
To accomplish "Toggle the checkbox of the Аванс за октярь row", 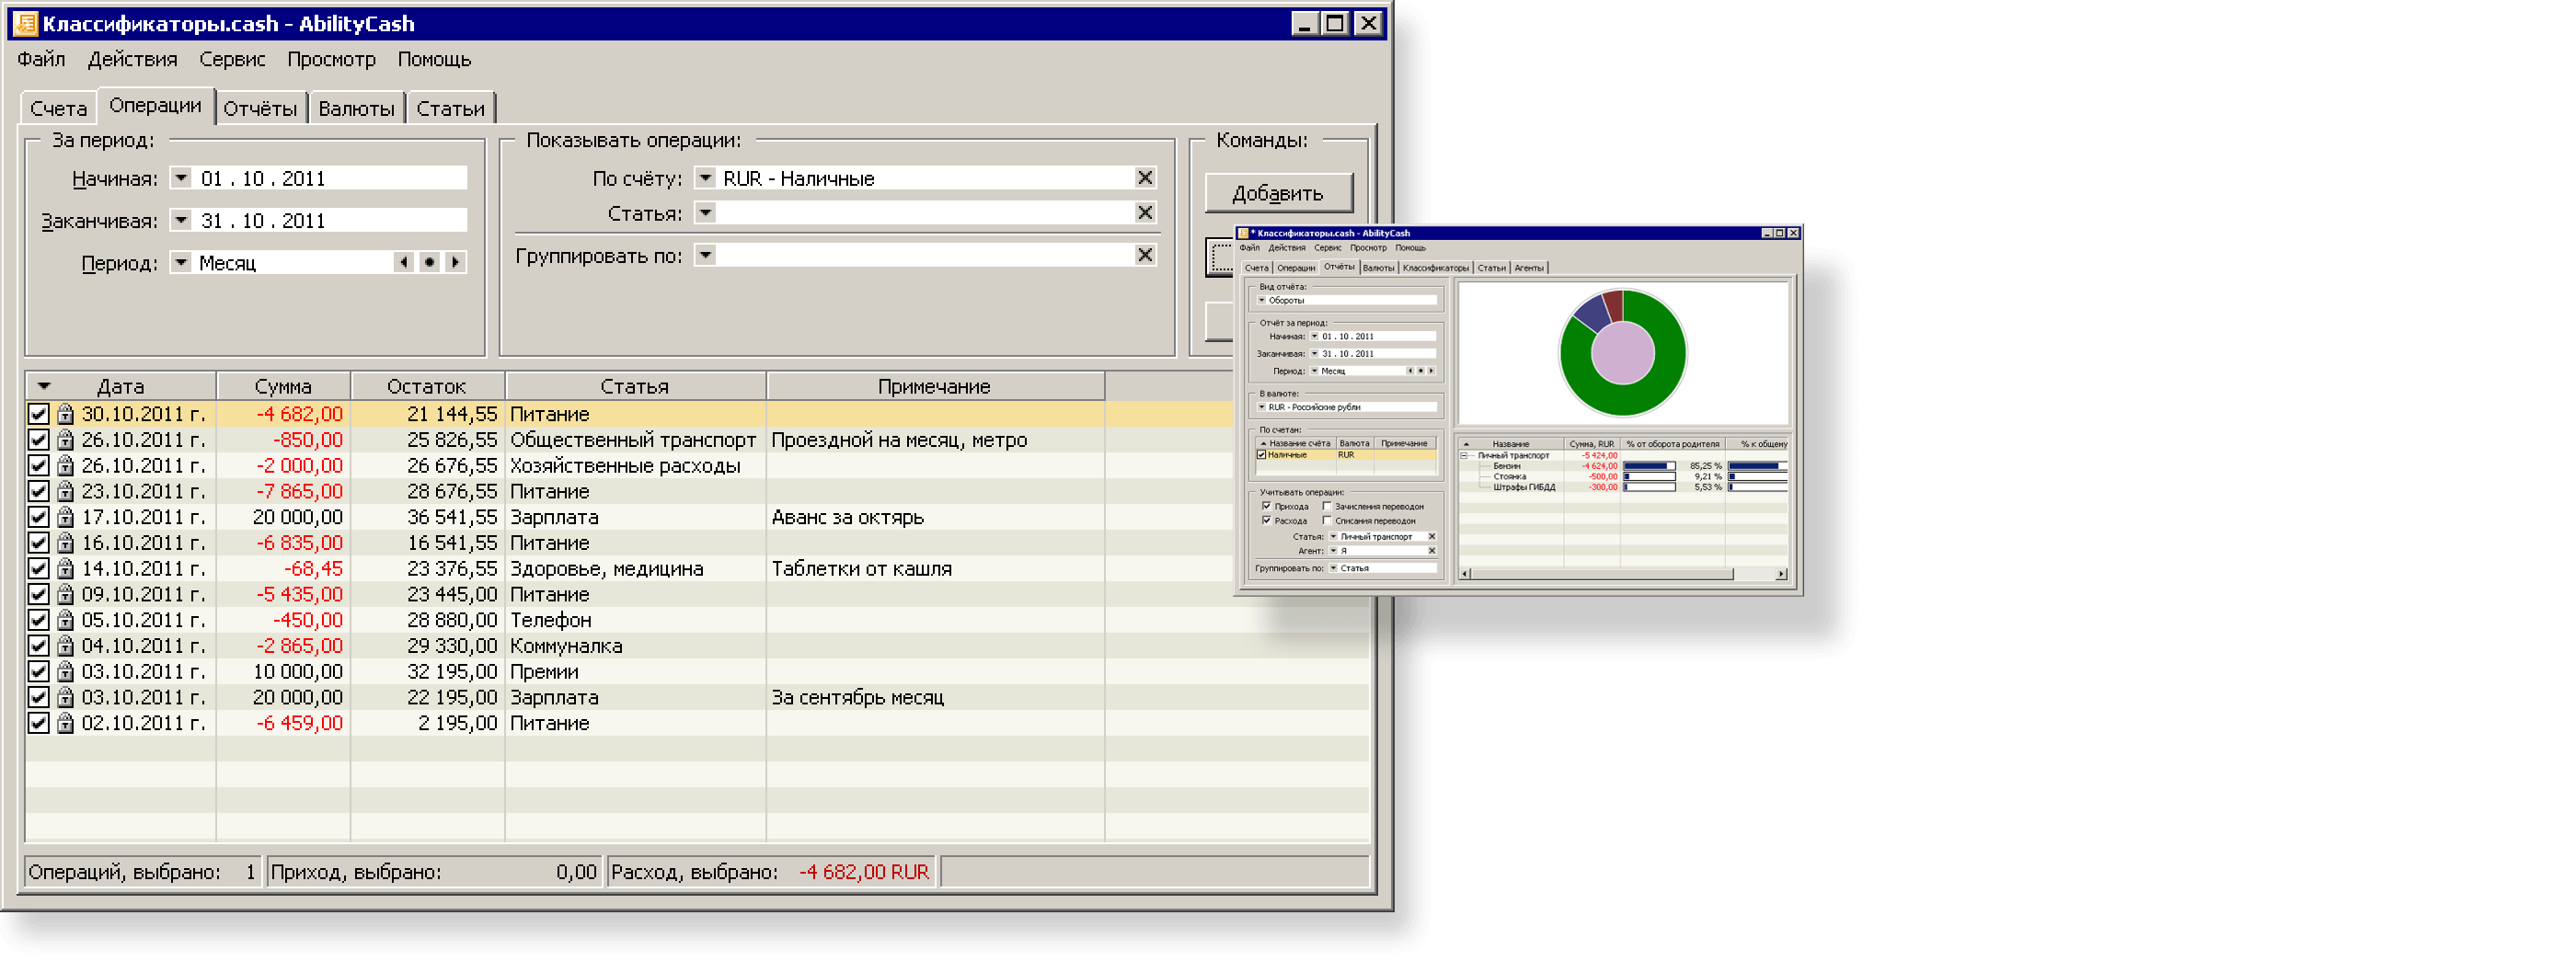I will (39, 517).
